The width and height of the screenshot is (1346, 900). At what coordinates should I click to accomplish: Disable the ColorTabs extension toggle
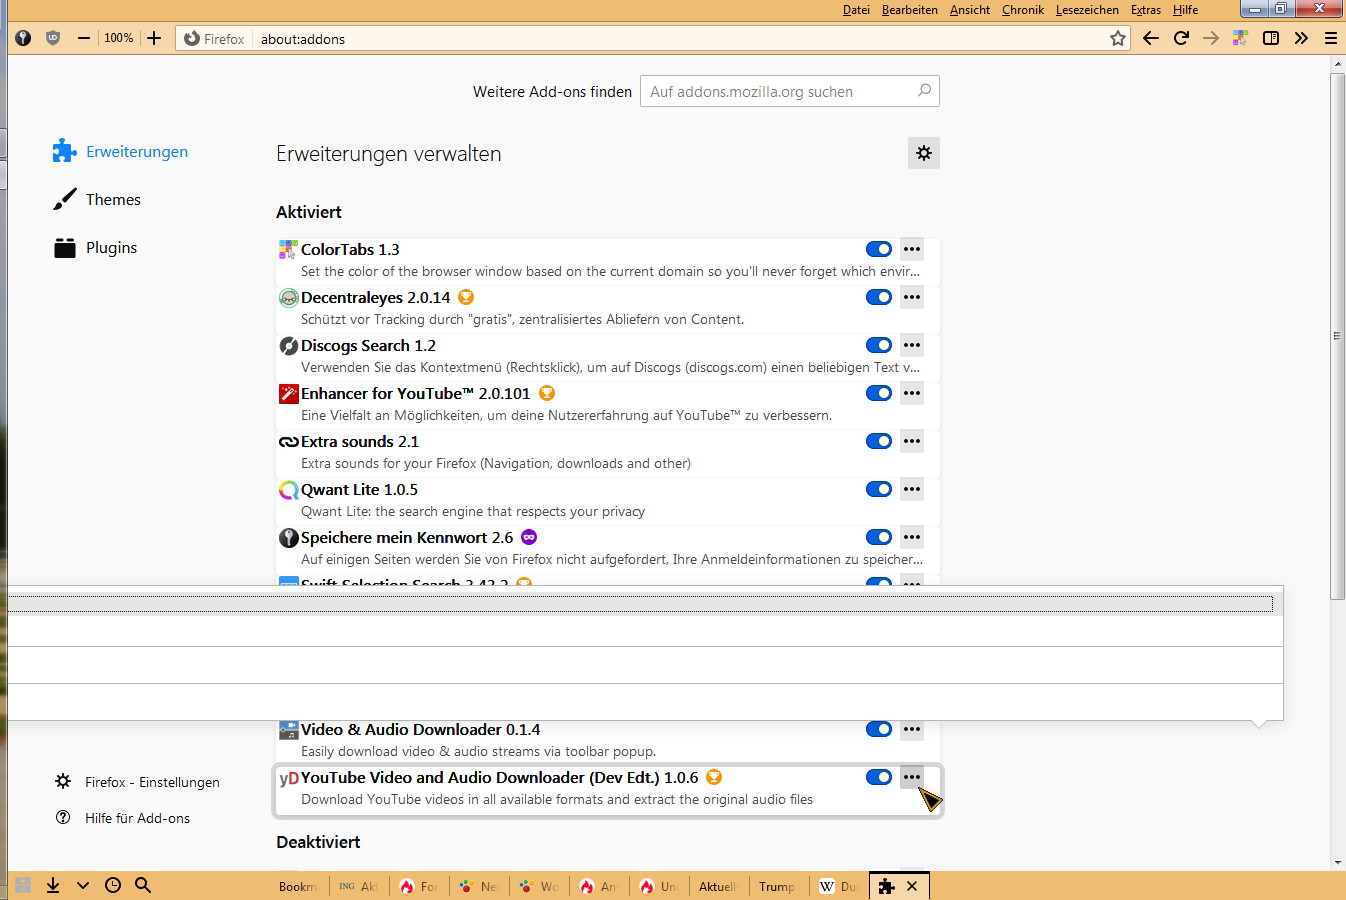(x=879, y=249)
